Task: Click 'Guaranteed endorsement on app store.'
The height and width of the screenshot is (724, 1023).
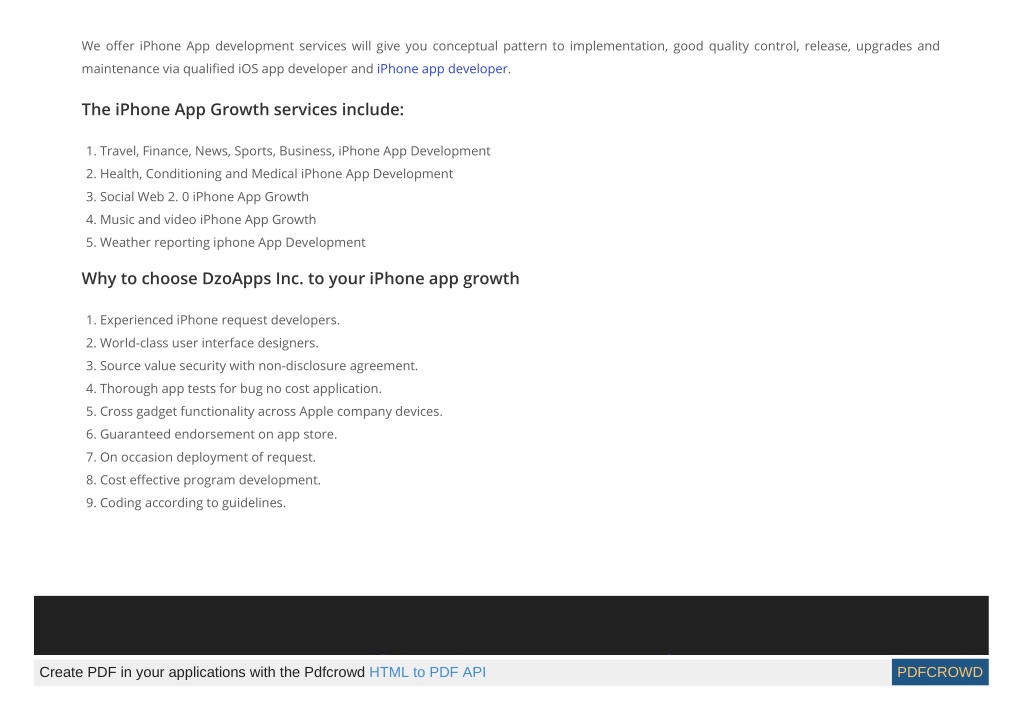Action: coord(219,434)
